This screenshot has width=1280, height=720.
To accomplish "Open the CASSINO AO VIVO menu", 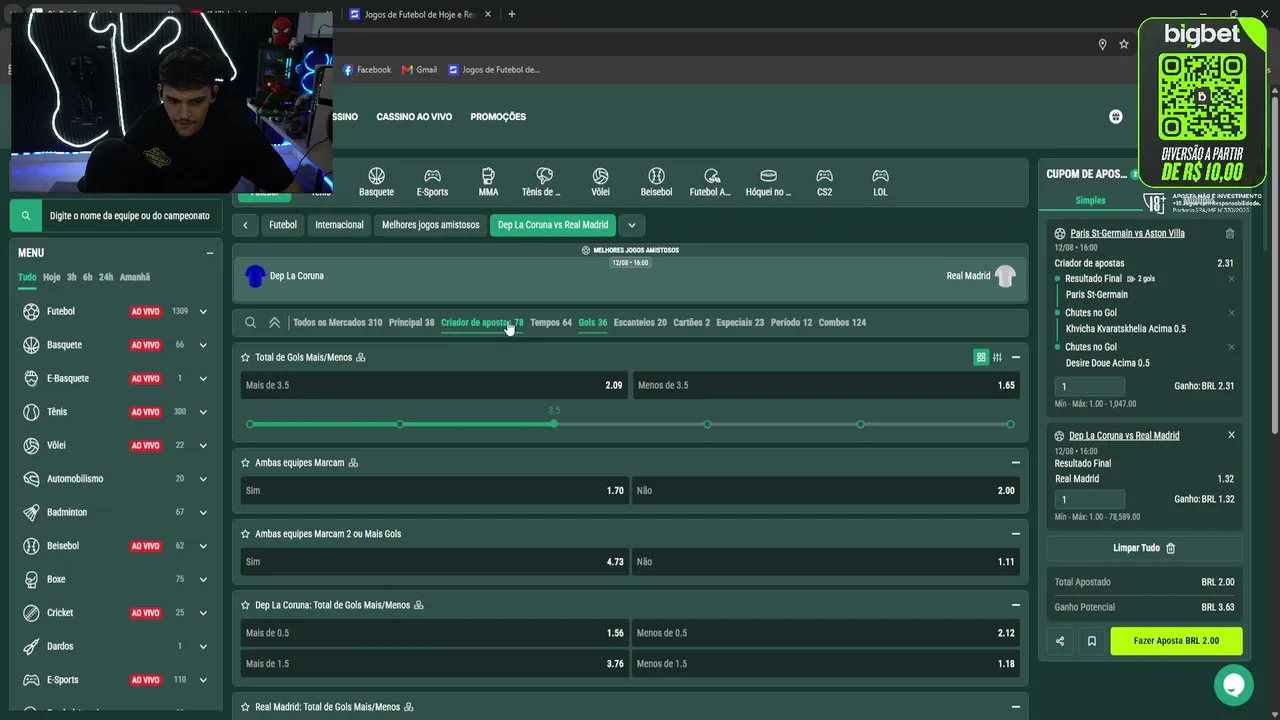I will pyautogui.click(x=414, y=117).
